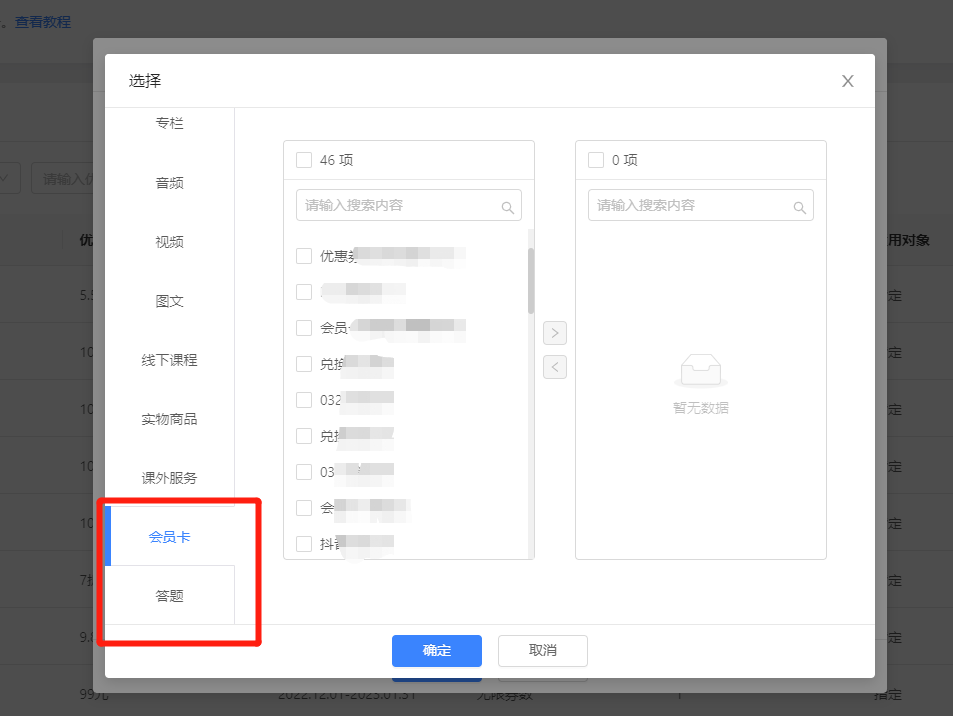The width and height of the screenshot is (953, 716).
Task: Check the first 优惠券 item checkbox
Action: 304,255
